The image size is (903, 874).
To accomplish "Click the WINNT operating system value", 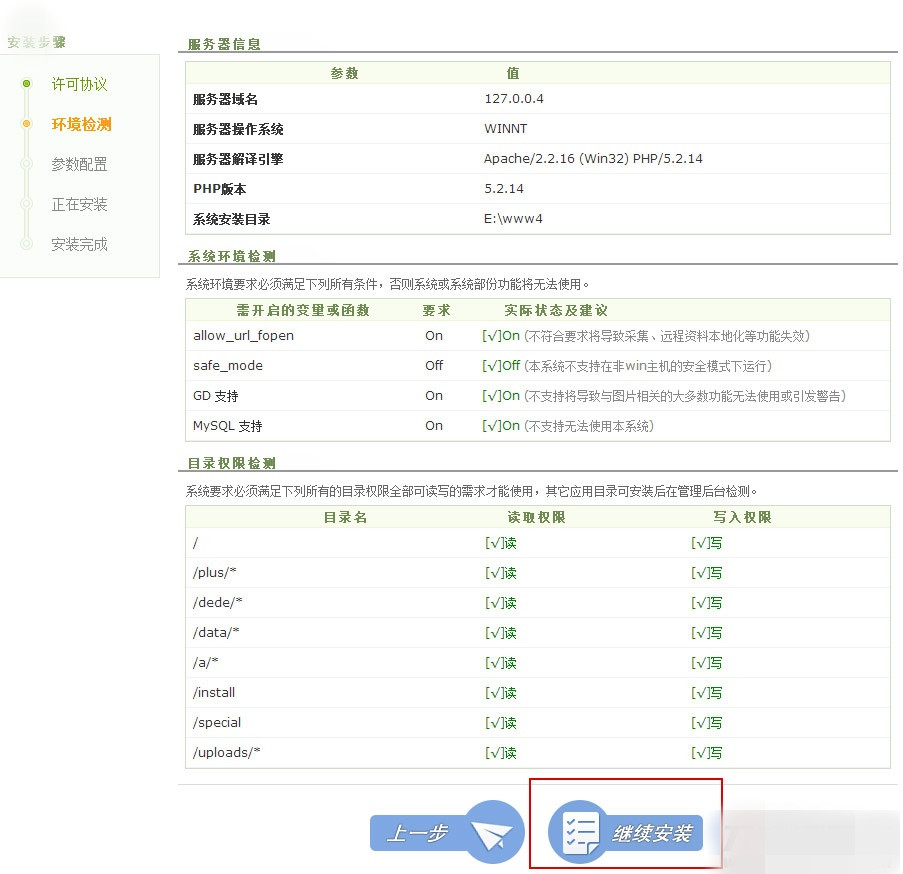I will (506, 128).
